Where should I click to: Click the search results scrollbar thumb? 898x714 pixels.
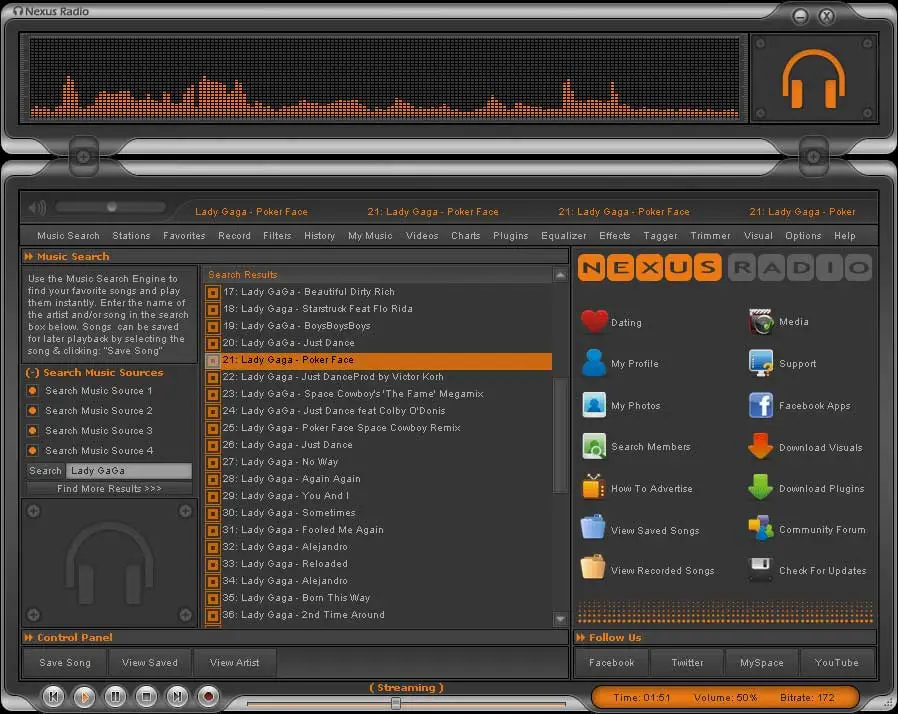click(560, 435)
